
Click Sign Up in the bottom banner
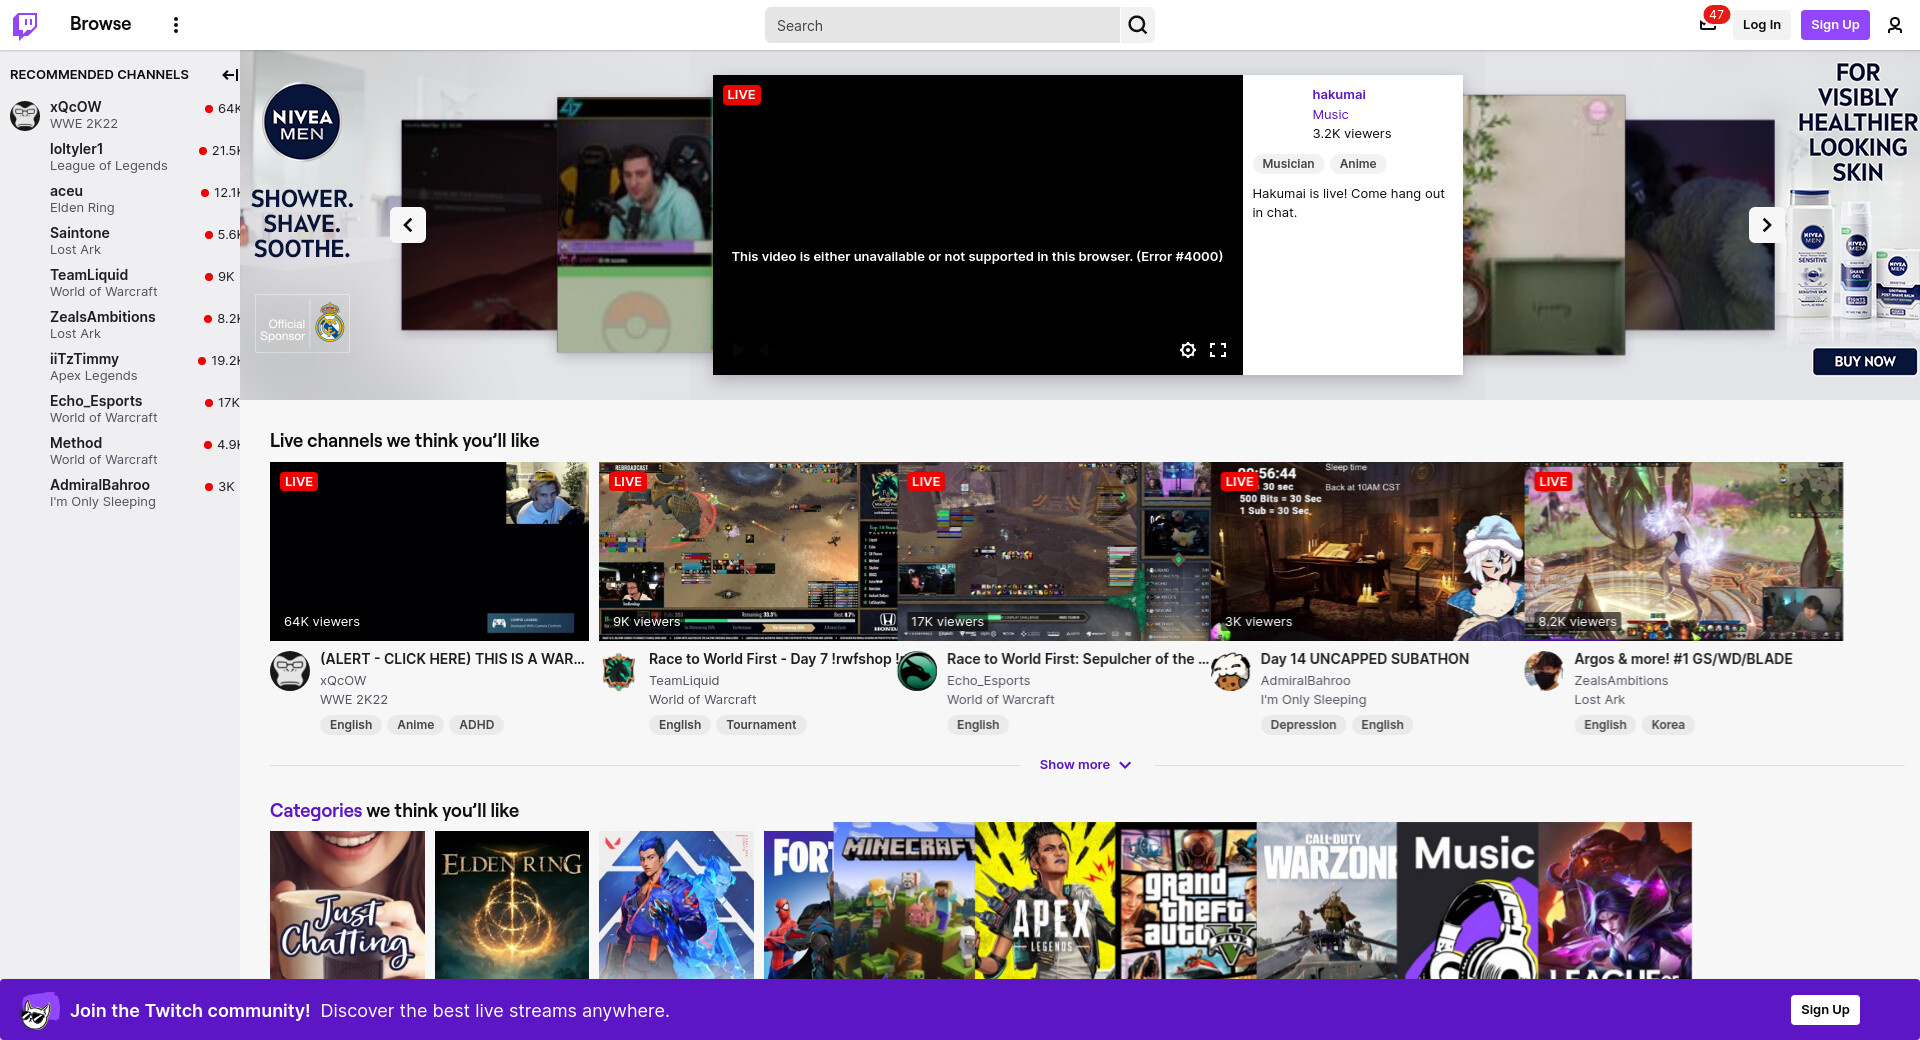(1824, 1010)
